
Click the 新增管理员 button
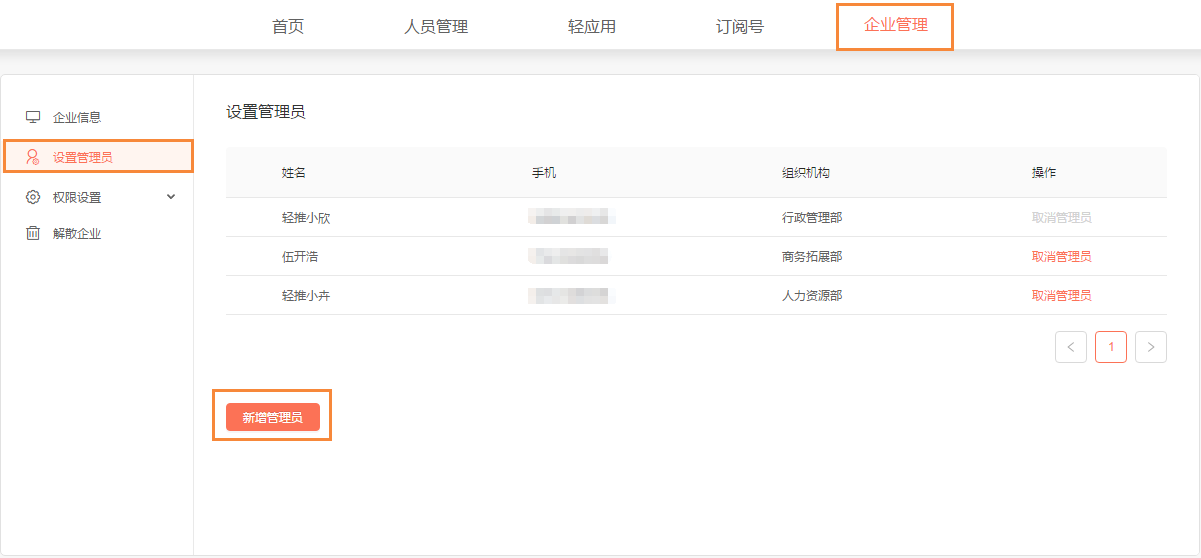click(272, 417)
